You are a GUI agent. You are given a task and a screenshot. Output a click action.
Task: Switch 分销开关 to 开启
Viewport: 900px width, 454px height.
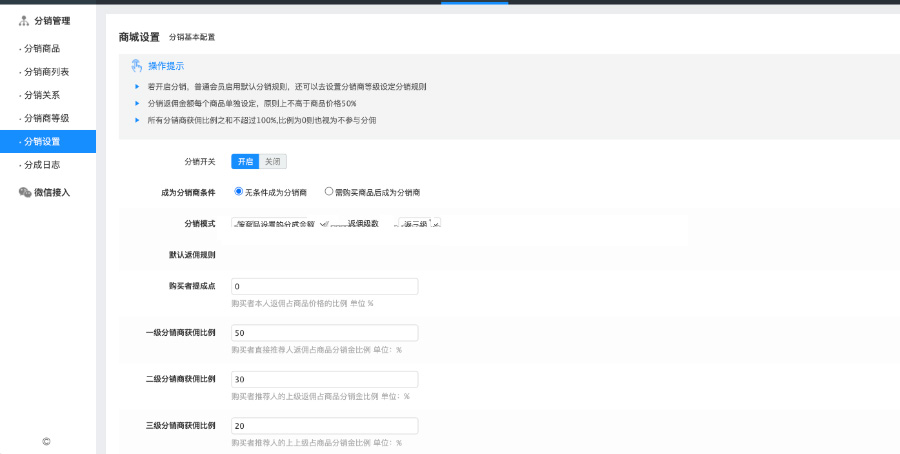tap(245, 161)
